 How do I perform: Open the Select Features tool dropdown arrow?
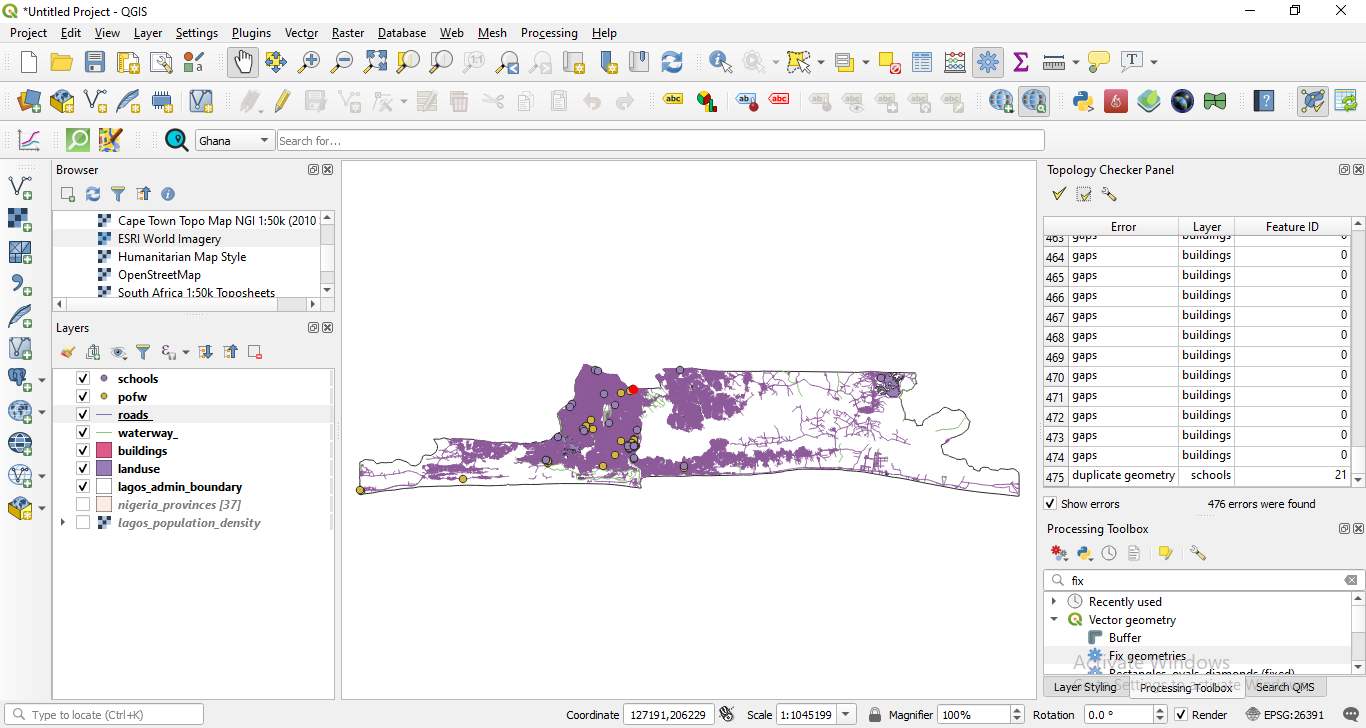(x=821, y=62)
